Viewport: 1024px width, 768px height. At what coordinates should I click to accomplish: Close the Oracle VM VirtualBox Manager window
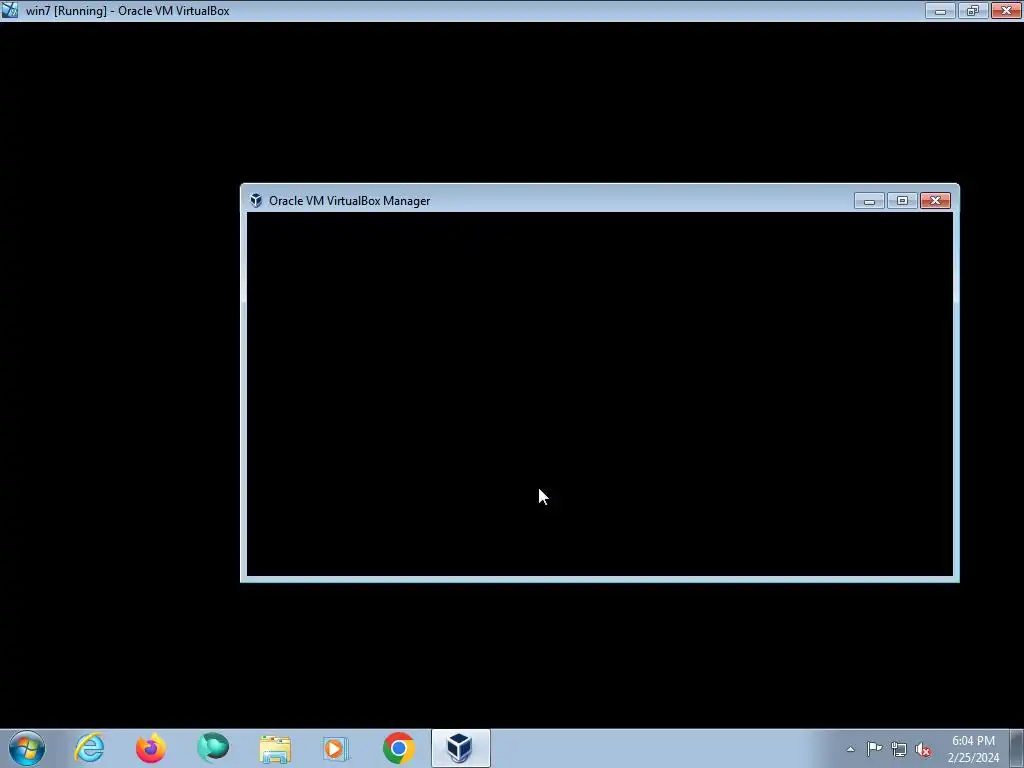[935, 201]
